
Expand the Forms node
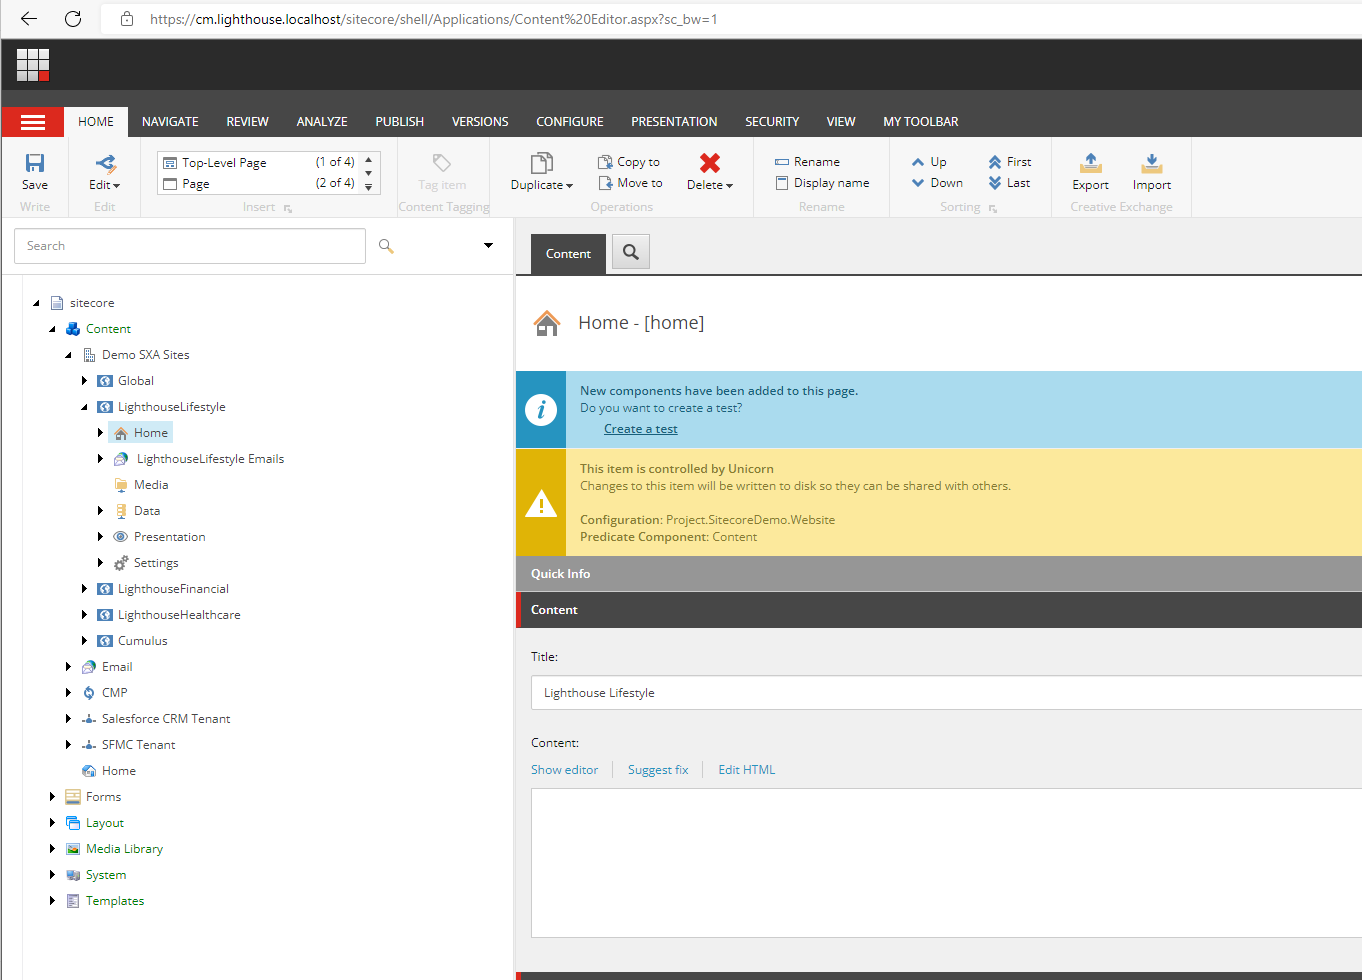[53, 797]
